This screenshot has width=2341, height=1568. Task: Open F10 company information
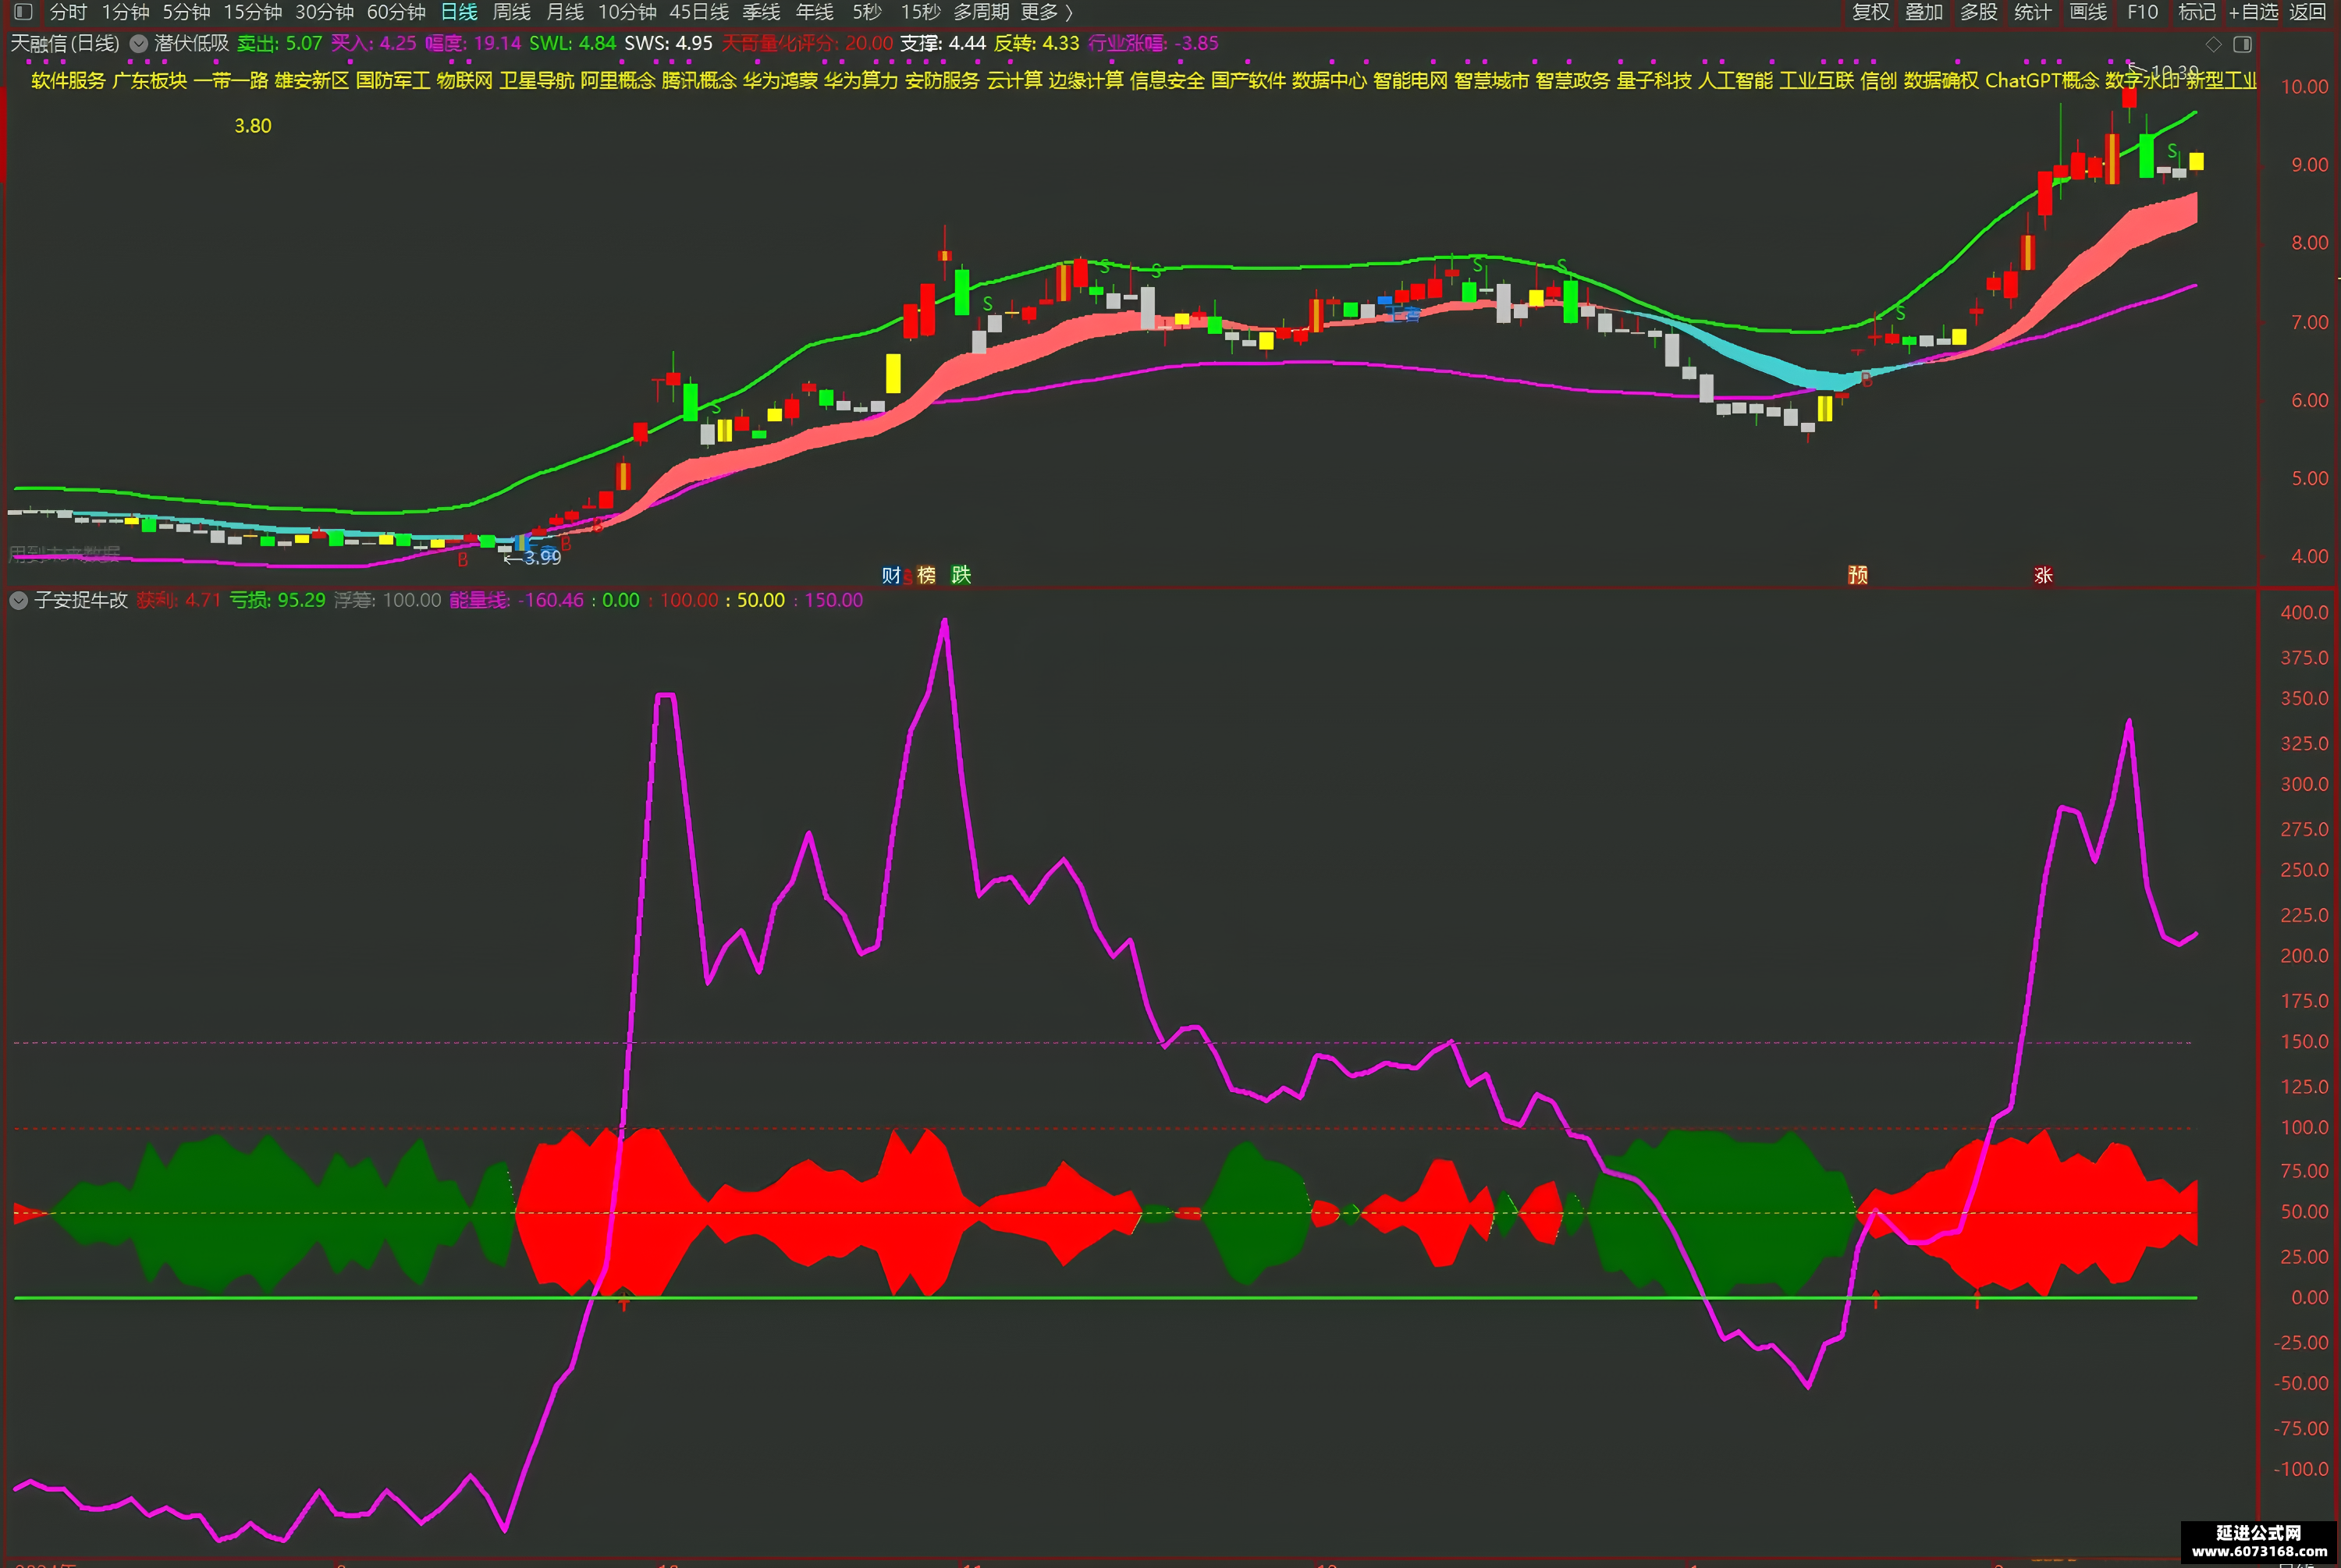click(x=2142, y=12)
